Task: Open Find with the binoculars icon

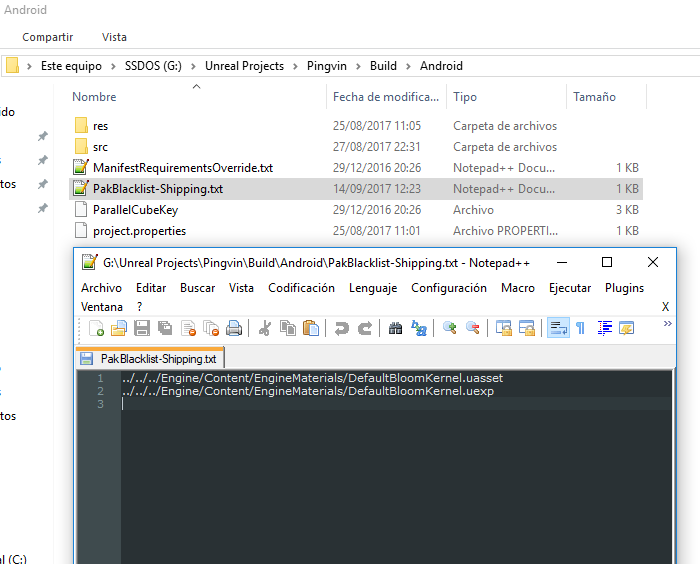Action: point(395,328)
